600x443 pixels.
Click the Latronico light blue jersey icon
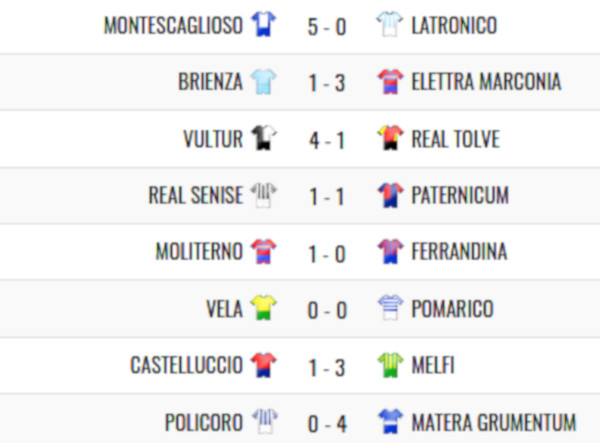(390, 24)
